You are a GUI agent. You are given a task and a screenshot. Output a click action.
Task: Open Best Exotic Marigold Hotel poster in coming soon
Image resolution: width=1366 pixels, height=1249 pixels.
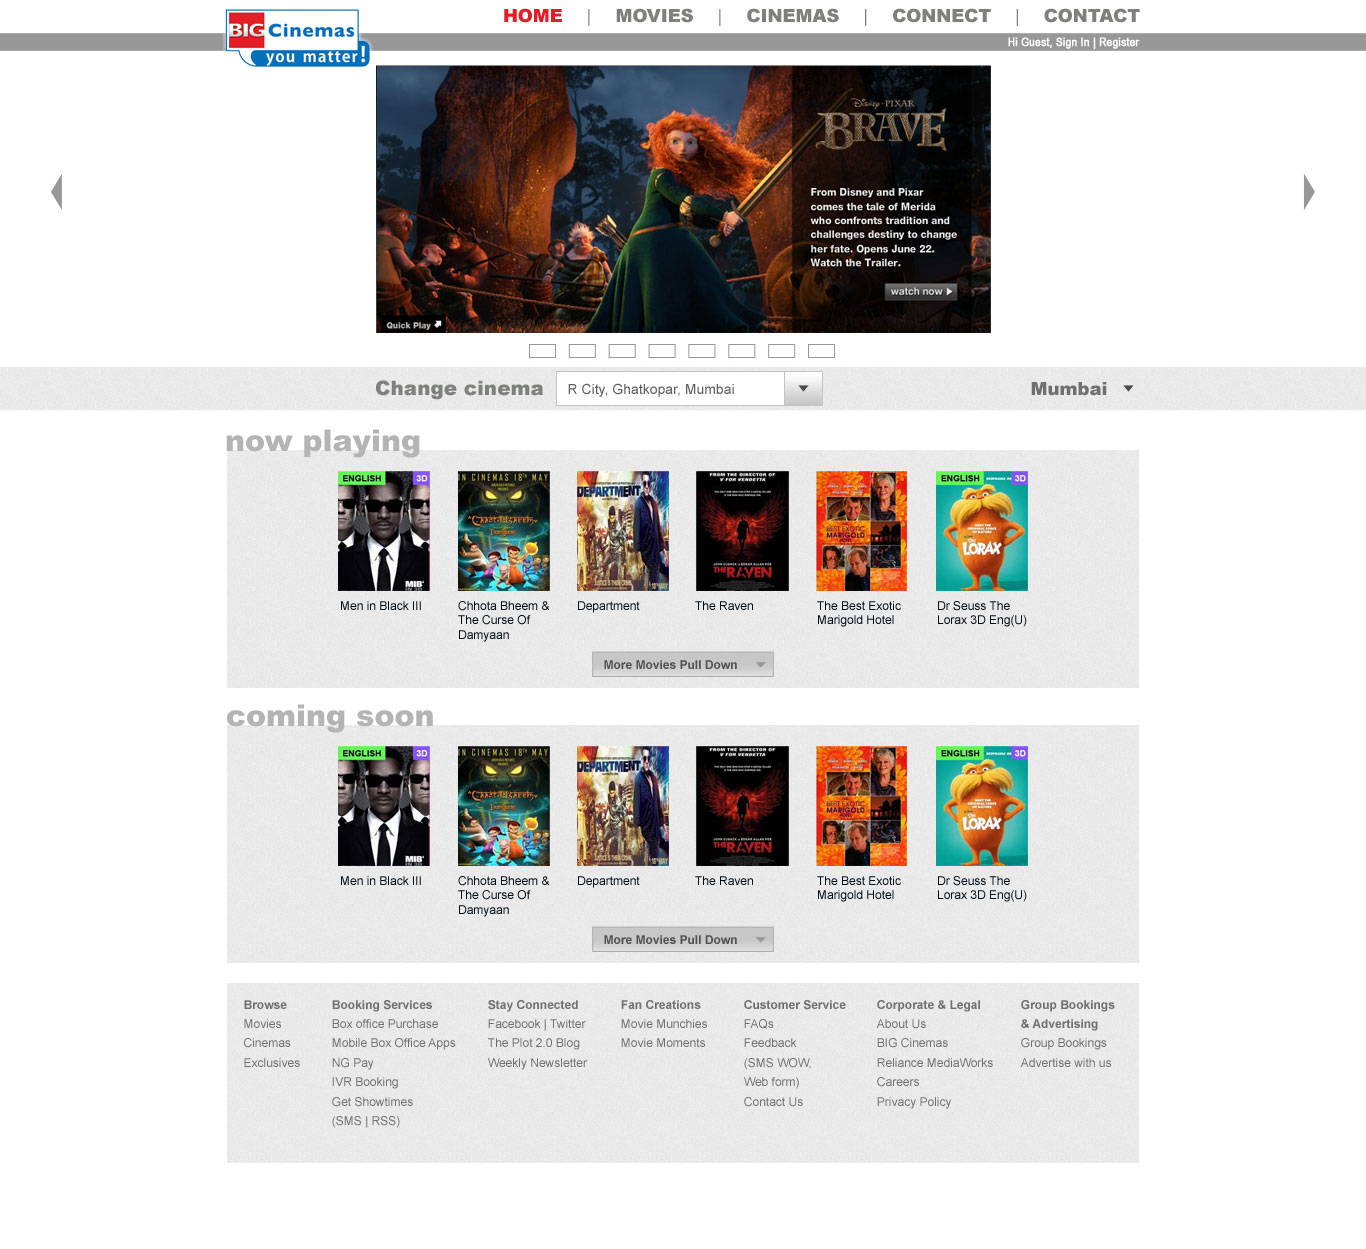(x=862, y=806)
